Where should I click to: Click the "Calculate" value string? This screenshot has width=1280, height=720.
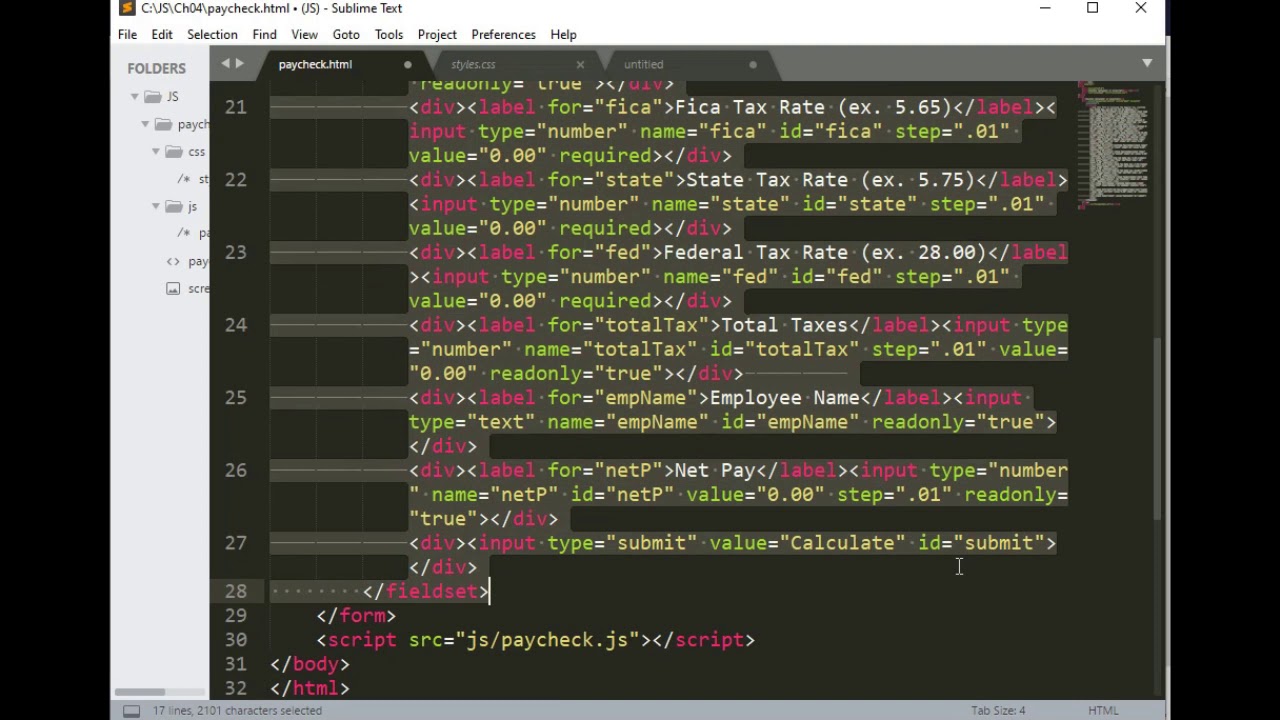[x=843, y=543]
